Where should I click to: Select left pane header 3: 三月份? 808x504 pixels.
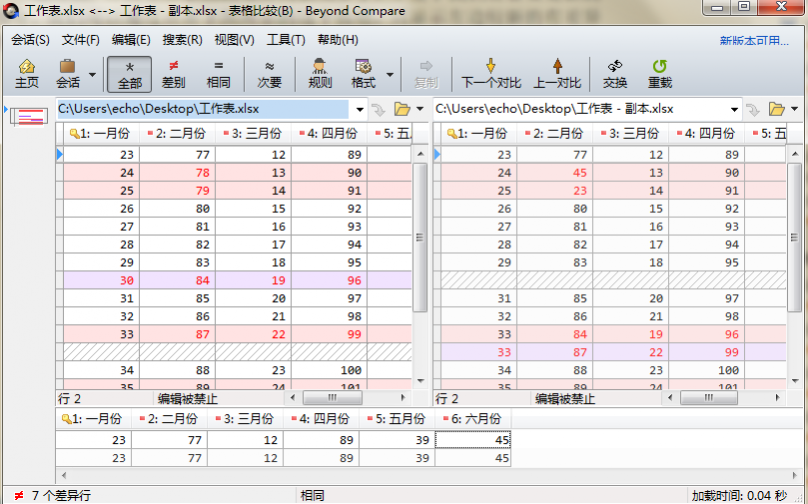[253, 133]
